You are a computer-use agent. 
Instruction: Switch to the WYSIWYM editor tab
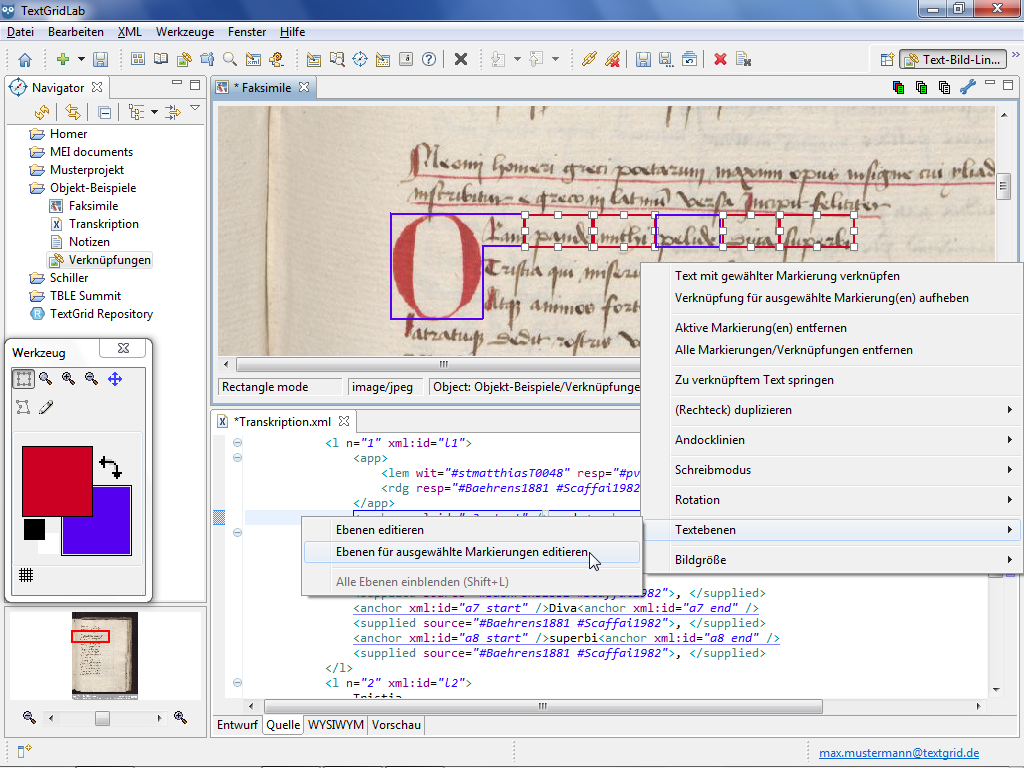point(335,726)
